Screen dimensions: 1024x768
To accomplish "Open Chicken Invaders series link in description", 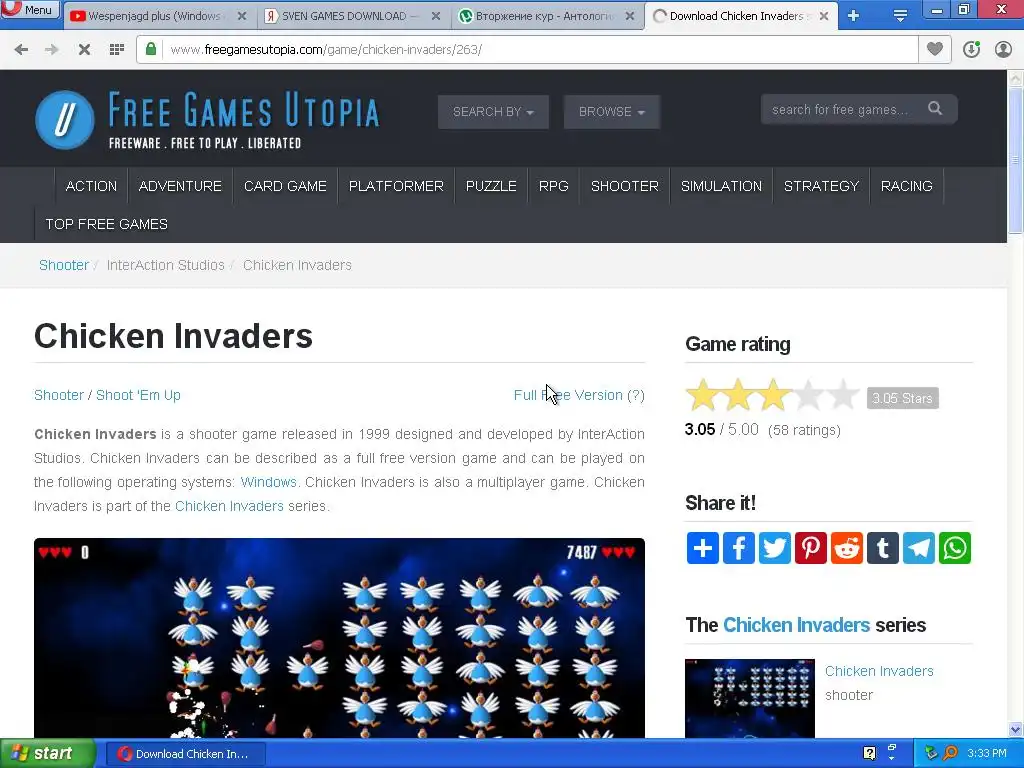I will tap(229, 506).
